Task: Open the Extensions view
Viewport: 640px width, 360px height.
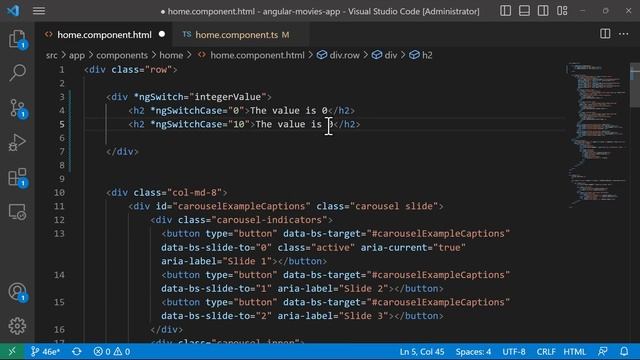Action: pyautogui.click(x=18, y=178)
